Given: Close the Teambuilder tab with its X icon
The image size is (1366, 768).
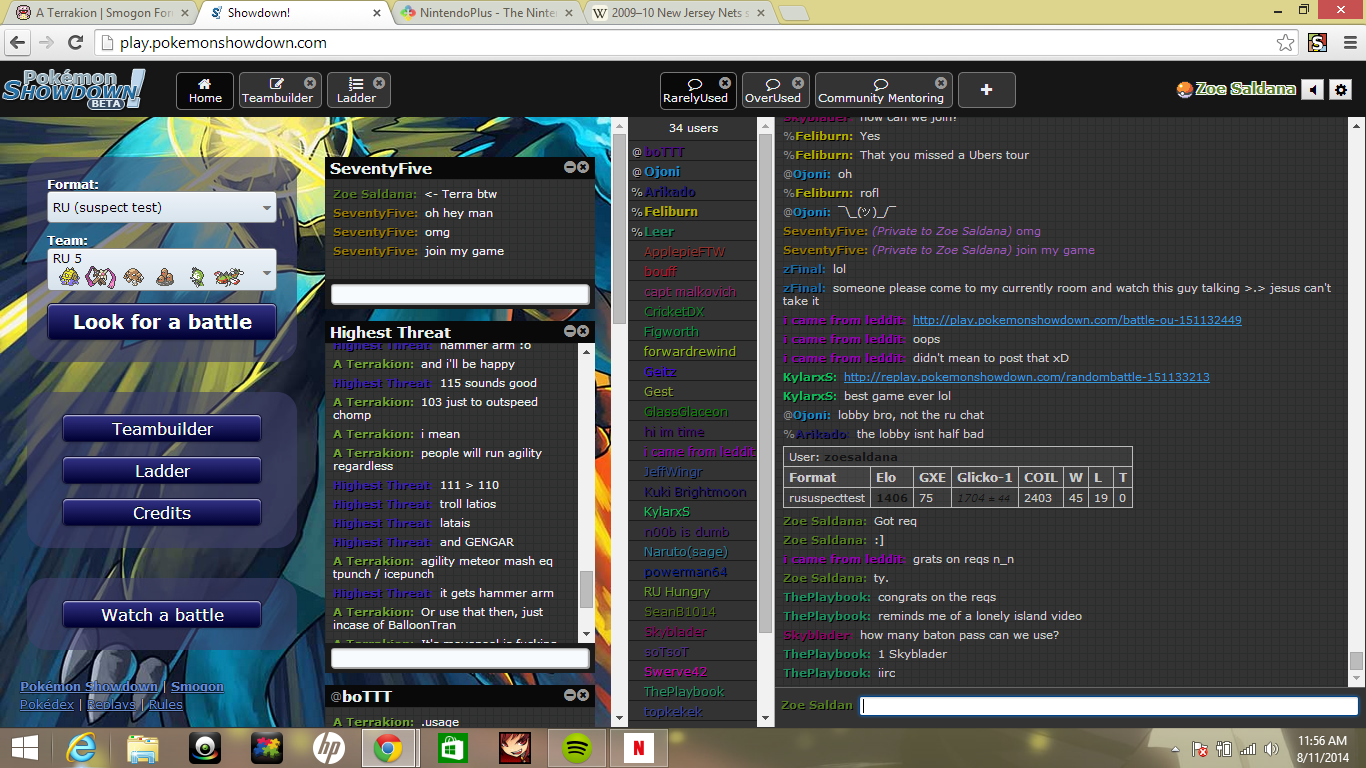Looking at the screenshot, I should tap(310, 83).
